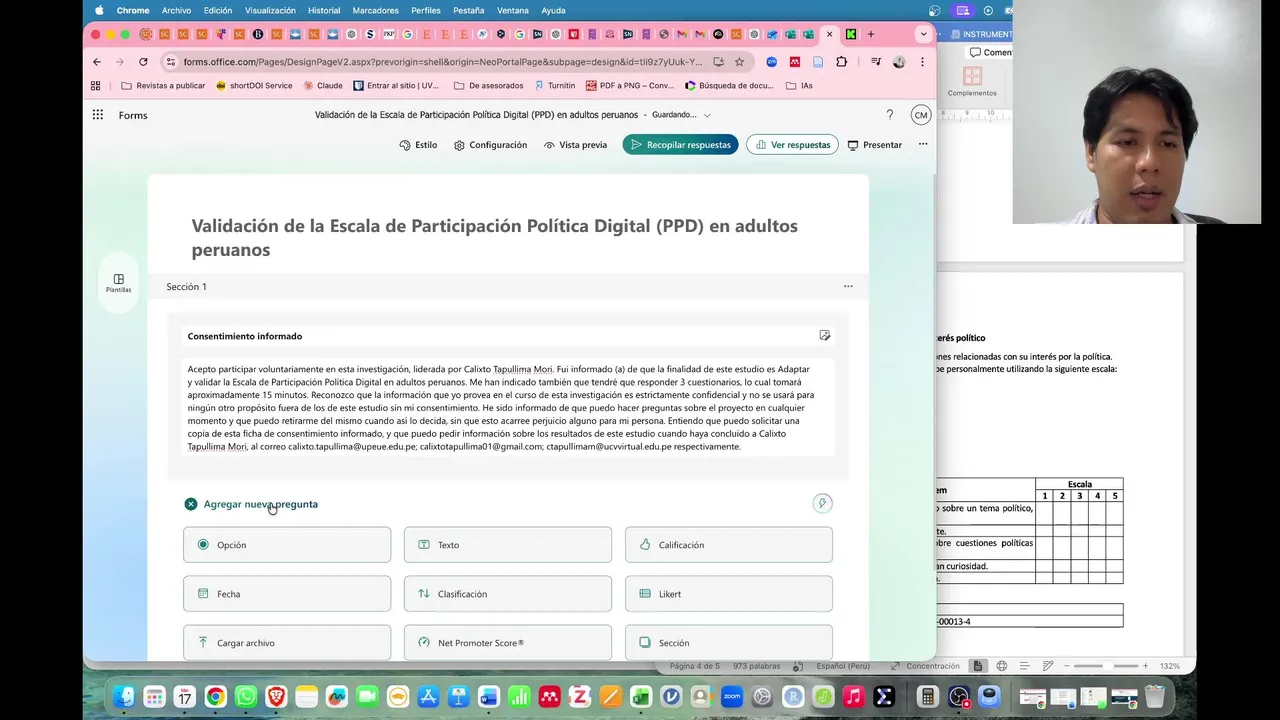This screenshot has width=1280, height=720.
Task: Click Concentración in Word status bar
Action: click(x=925, y=666)
